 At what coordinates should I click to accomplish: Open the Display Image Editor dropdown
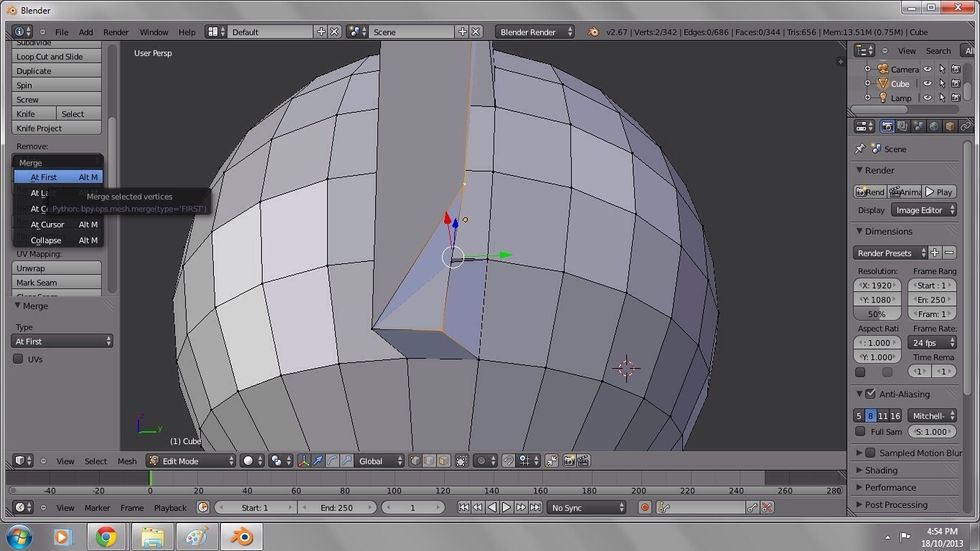[x=924, y=210]
